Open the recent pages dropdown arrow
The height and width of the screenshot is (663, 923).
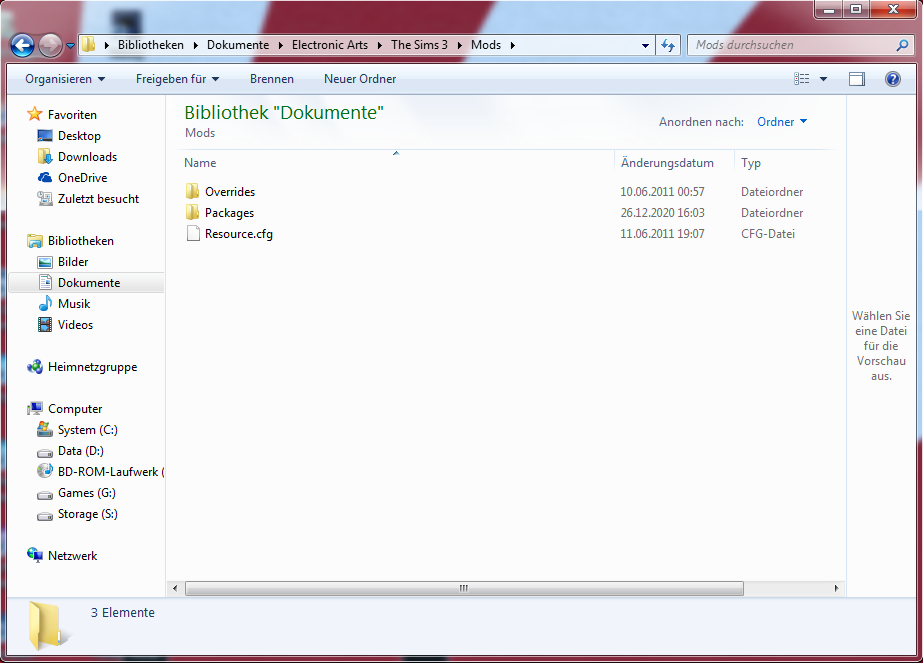pos(70,45)
